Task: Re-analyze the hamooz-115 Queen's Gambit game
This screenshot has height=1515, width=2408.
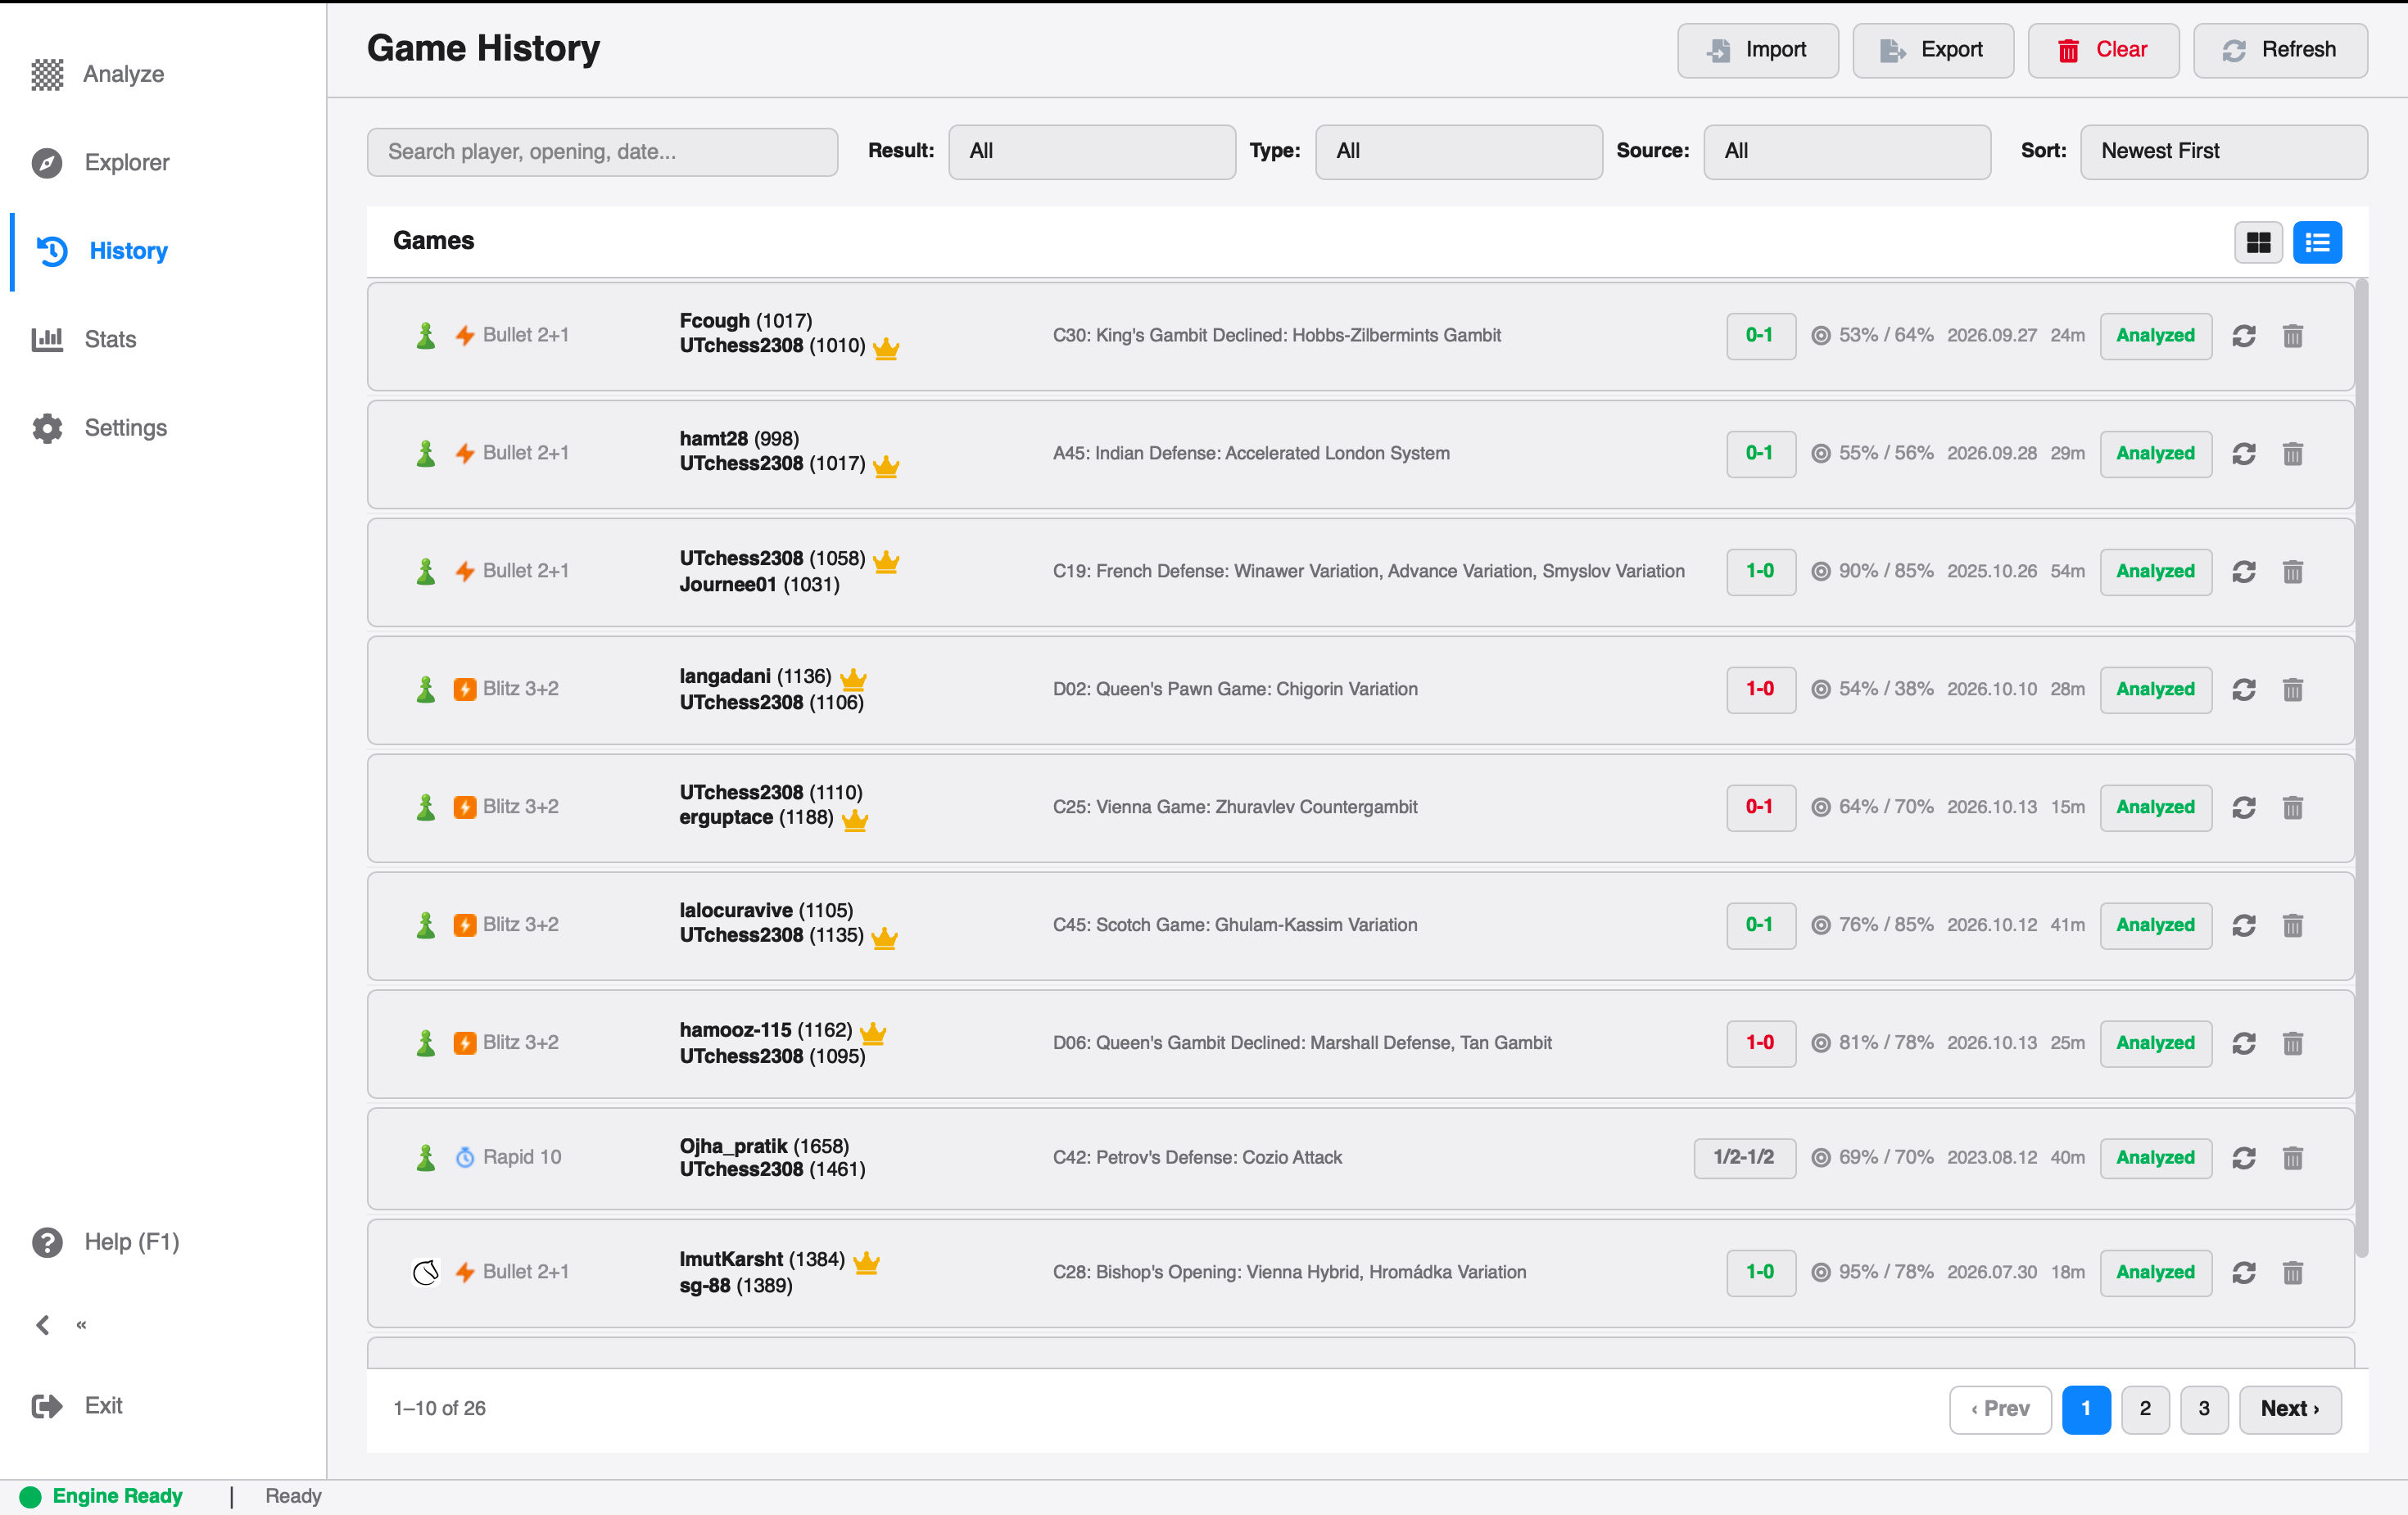Action: tap(2243, 1044)
